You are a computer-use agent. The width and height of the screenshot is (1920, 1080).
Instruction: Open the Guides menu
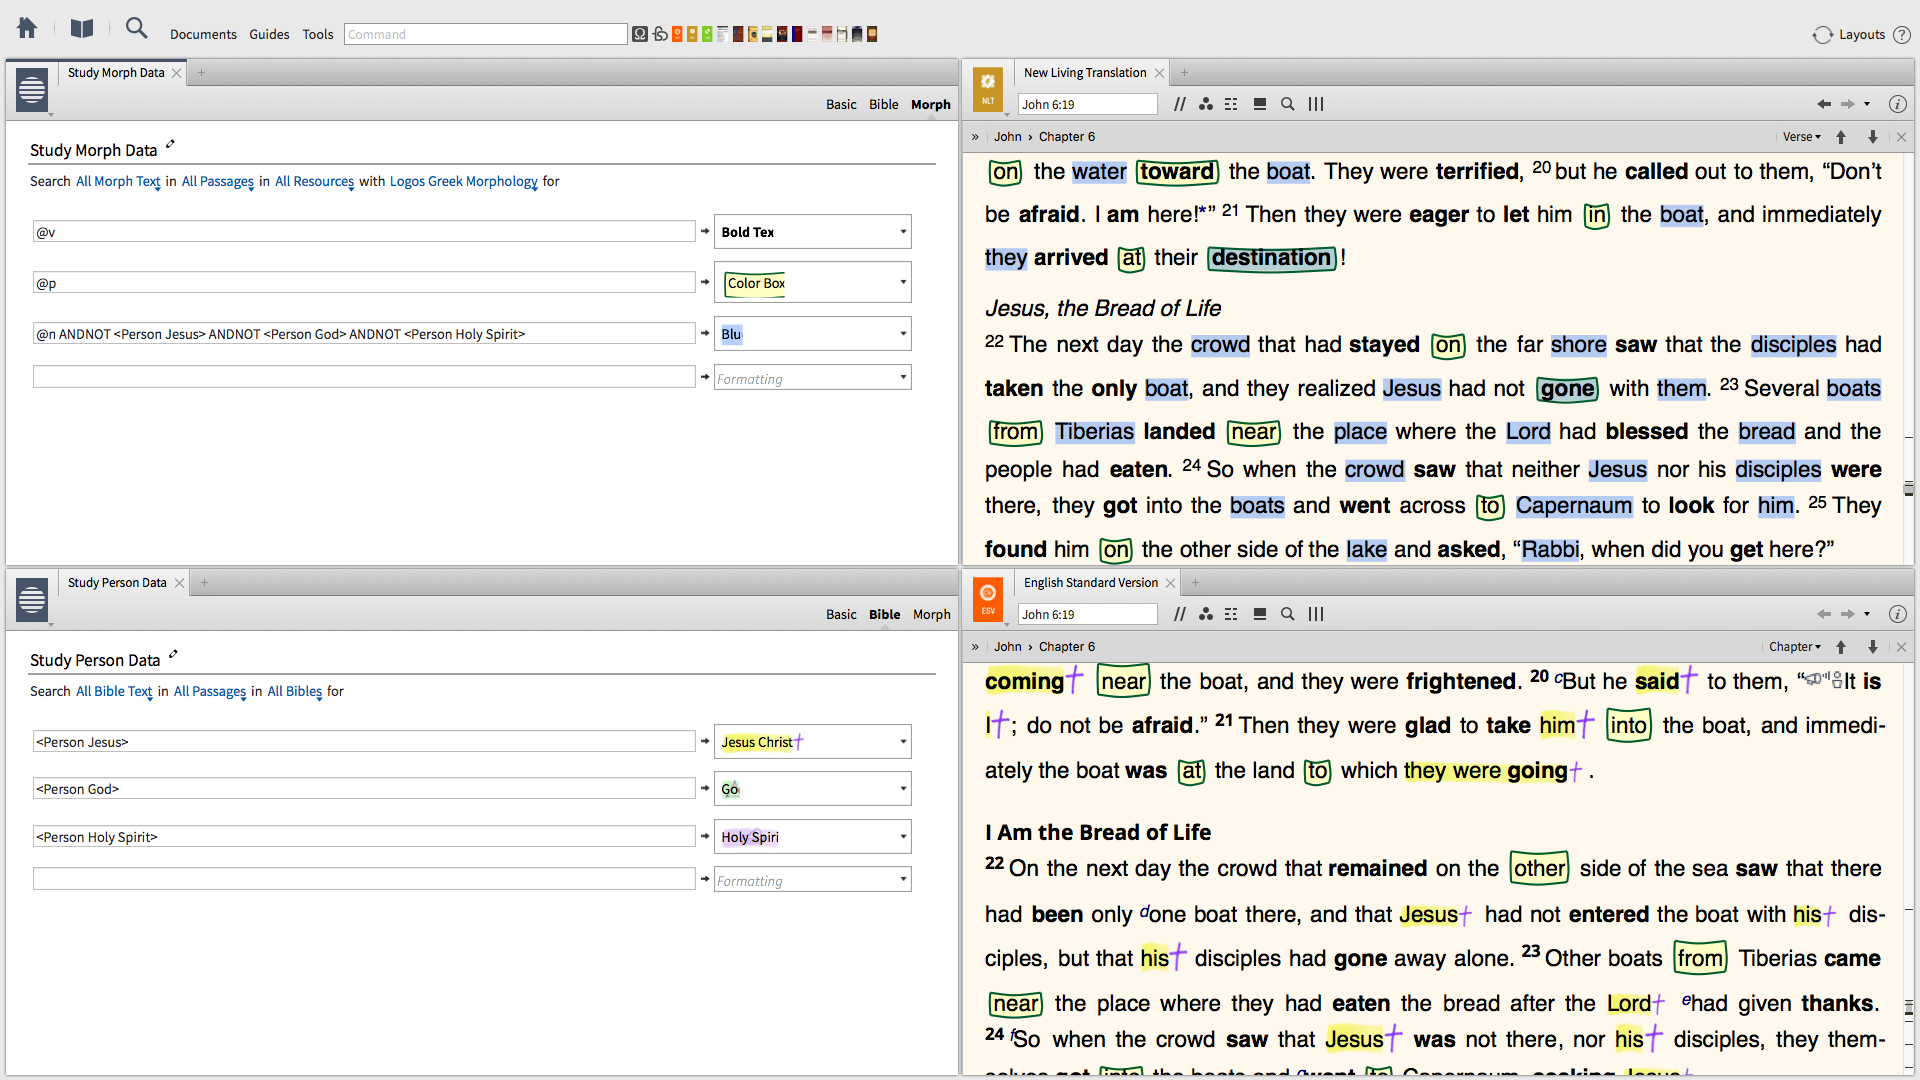tap(269, 34)
